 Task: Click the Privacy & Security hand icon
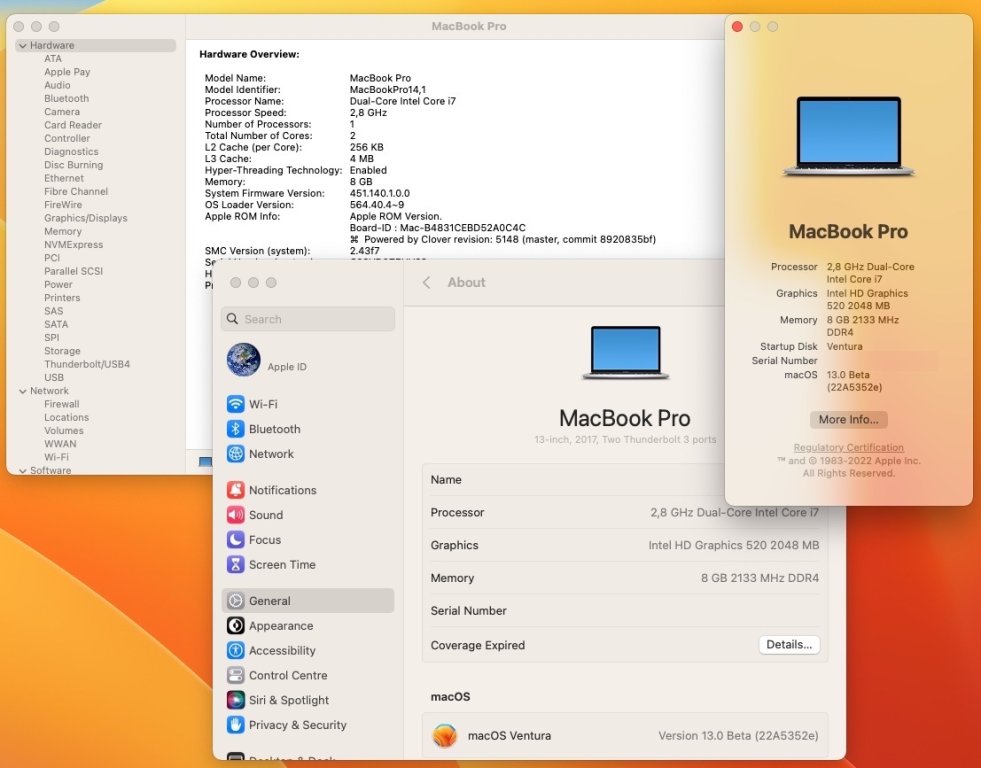(235, 725)
